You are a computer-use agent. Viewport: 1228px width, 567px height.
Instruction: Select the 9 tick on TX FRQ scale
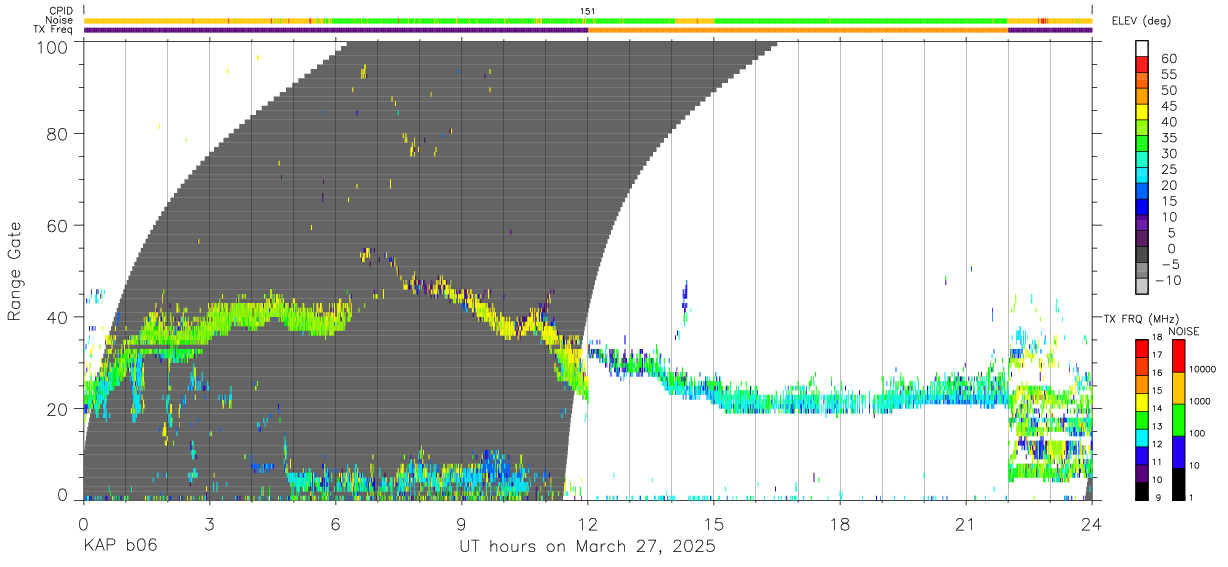[x=1159, y=498]
